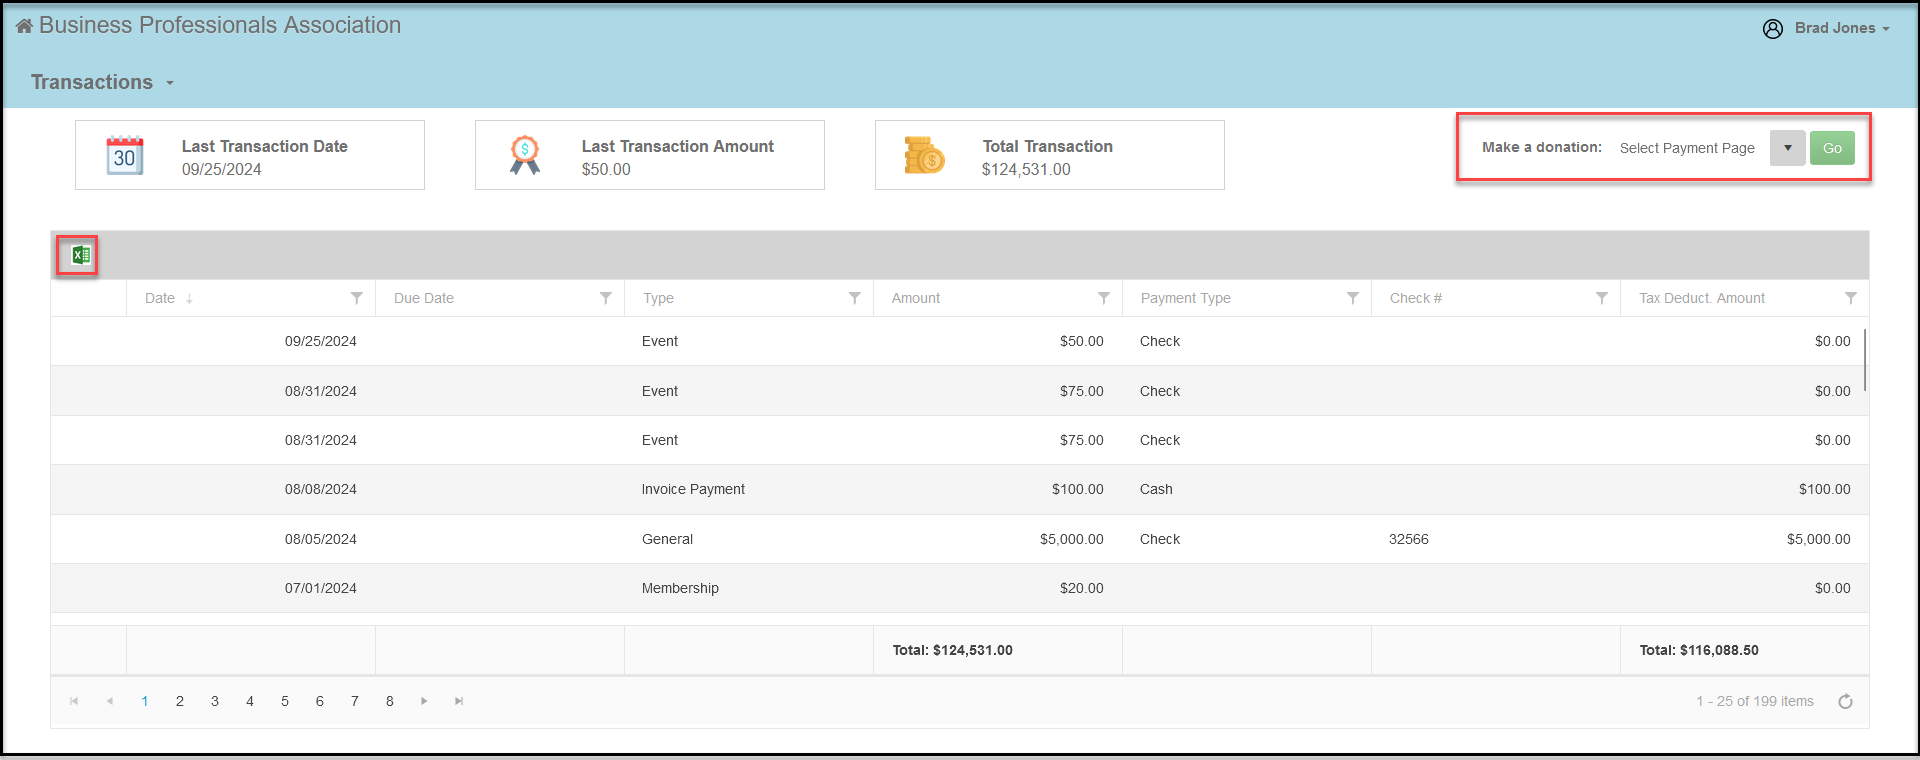Click check number 32566
Viewport: 1920px width, 760px height.
coord(1409,539)
